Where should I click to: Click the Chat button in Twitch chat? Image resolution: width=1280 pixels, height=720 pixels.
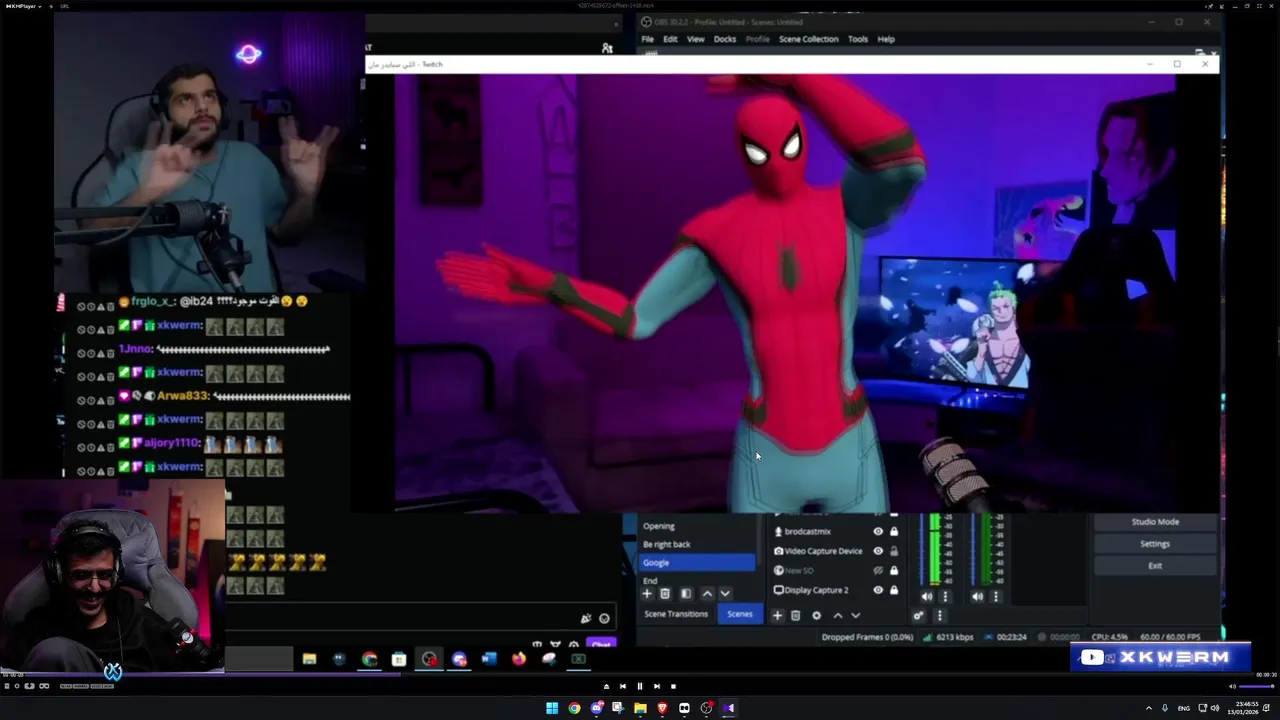tap(601, 644)
